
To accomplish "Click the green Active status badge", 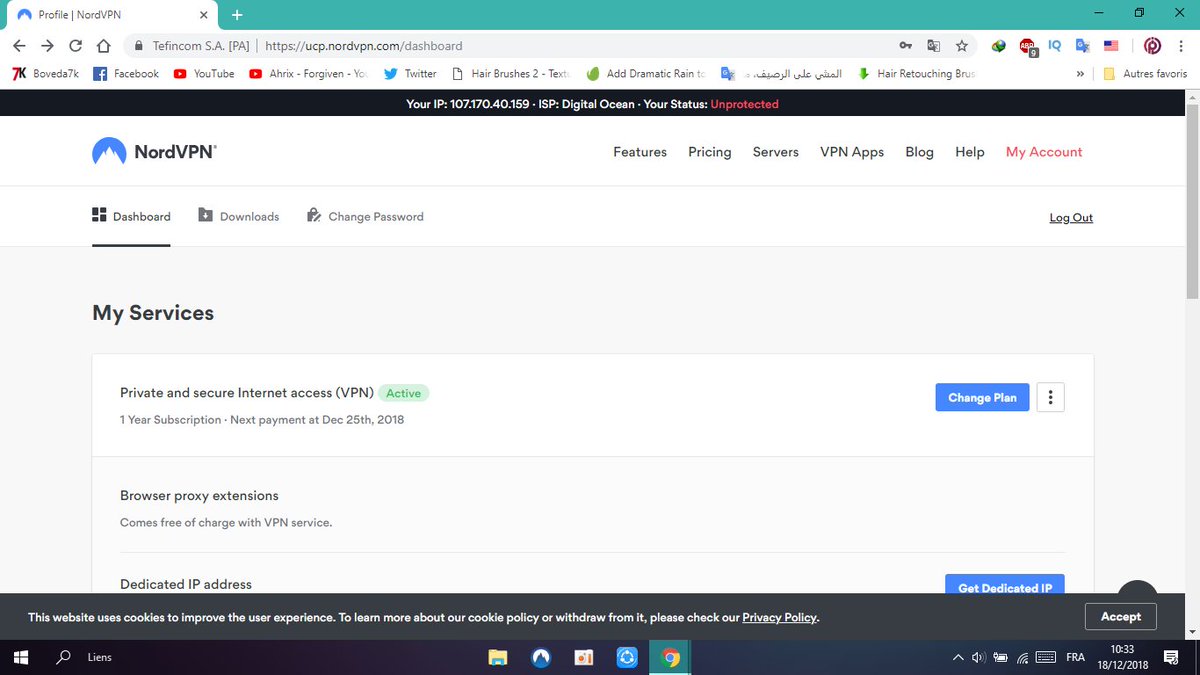I will click(403, 393).
